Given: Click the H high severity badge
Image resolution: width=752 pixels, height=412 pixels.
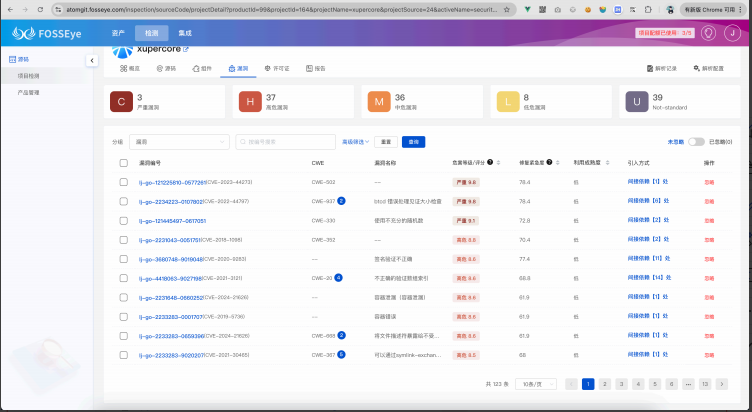Looking at the screenshot, I should click(x=250, y=102).
